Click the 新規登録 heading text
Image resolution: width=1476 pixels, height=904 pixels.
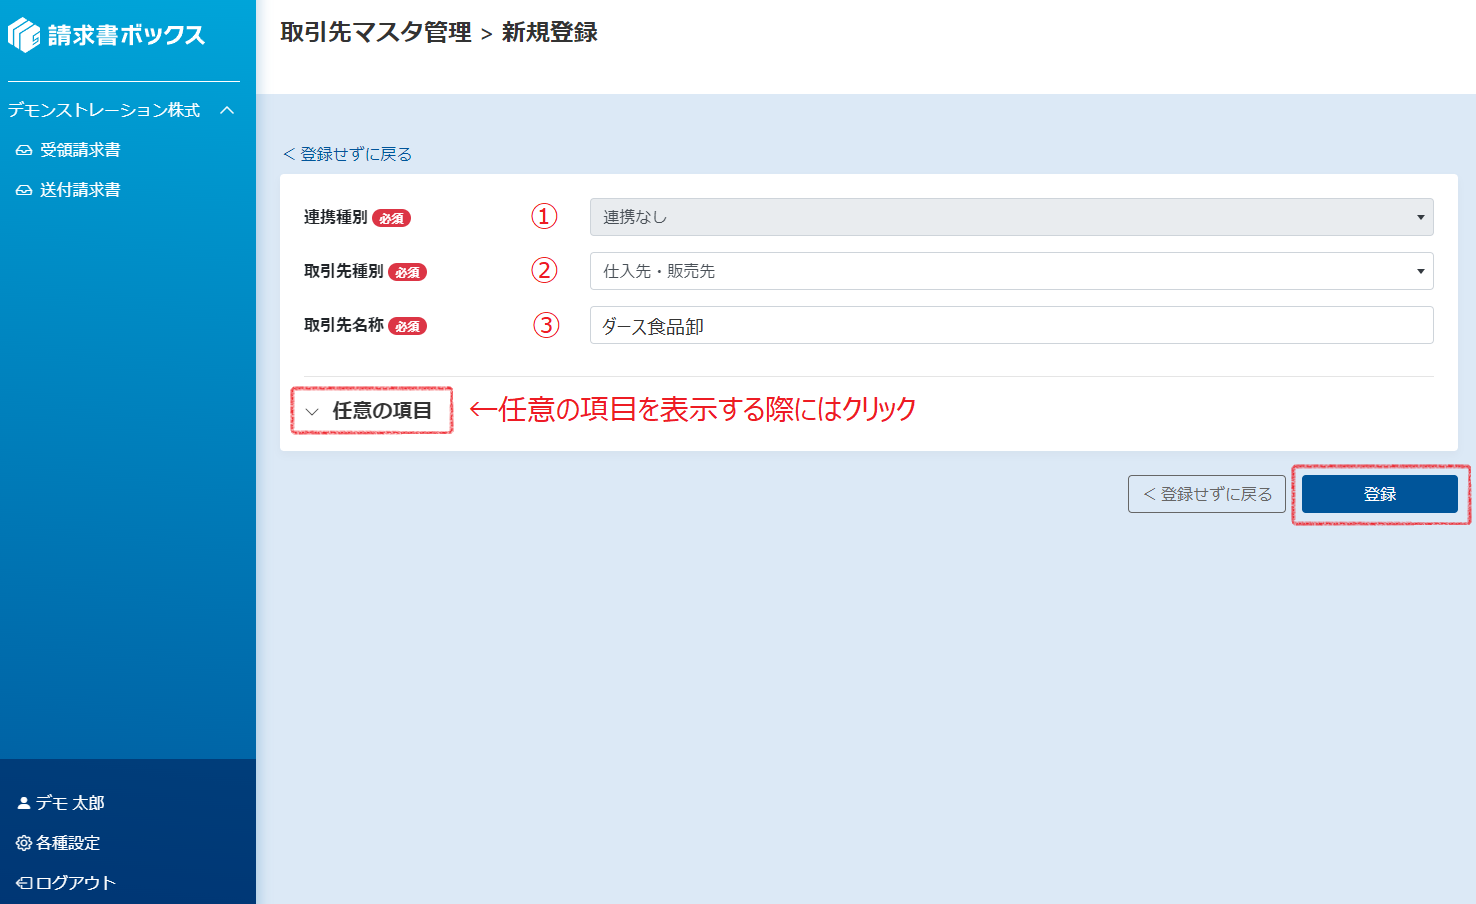550,32
